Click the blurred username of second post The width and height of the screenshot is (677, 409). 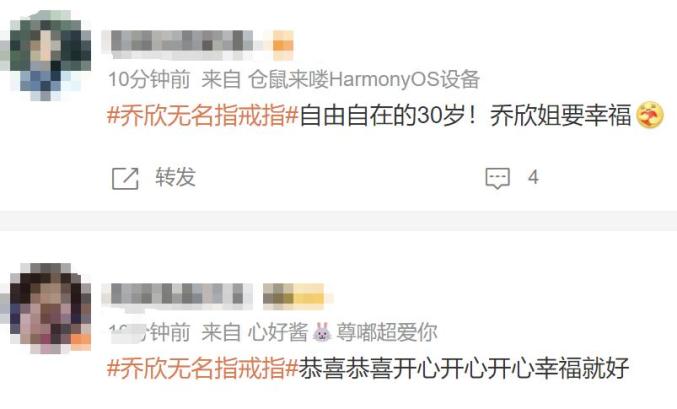[x=178, y=296]
